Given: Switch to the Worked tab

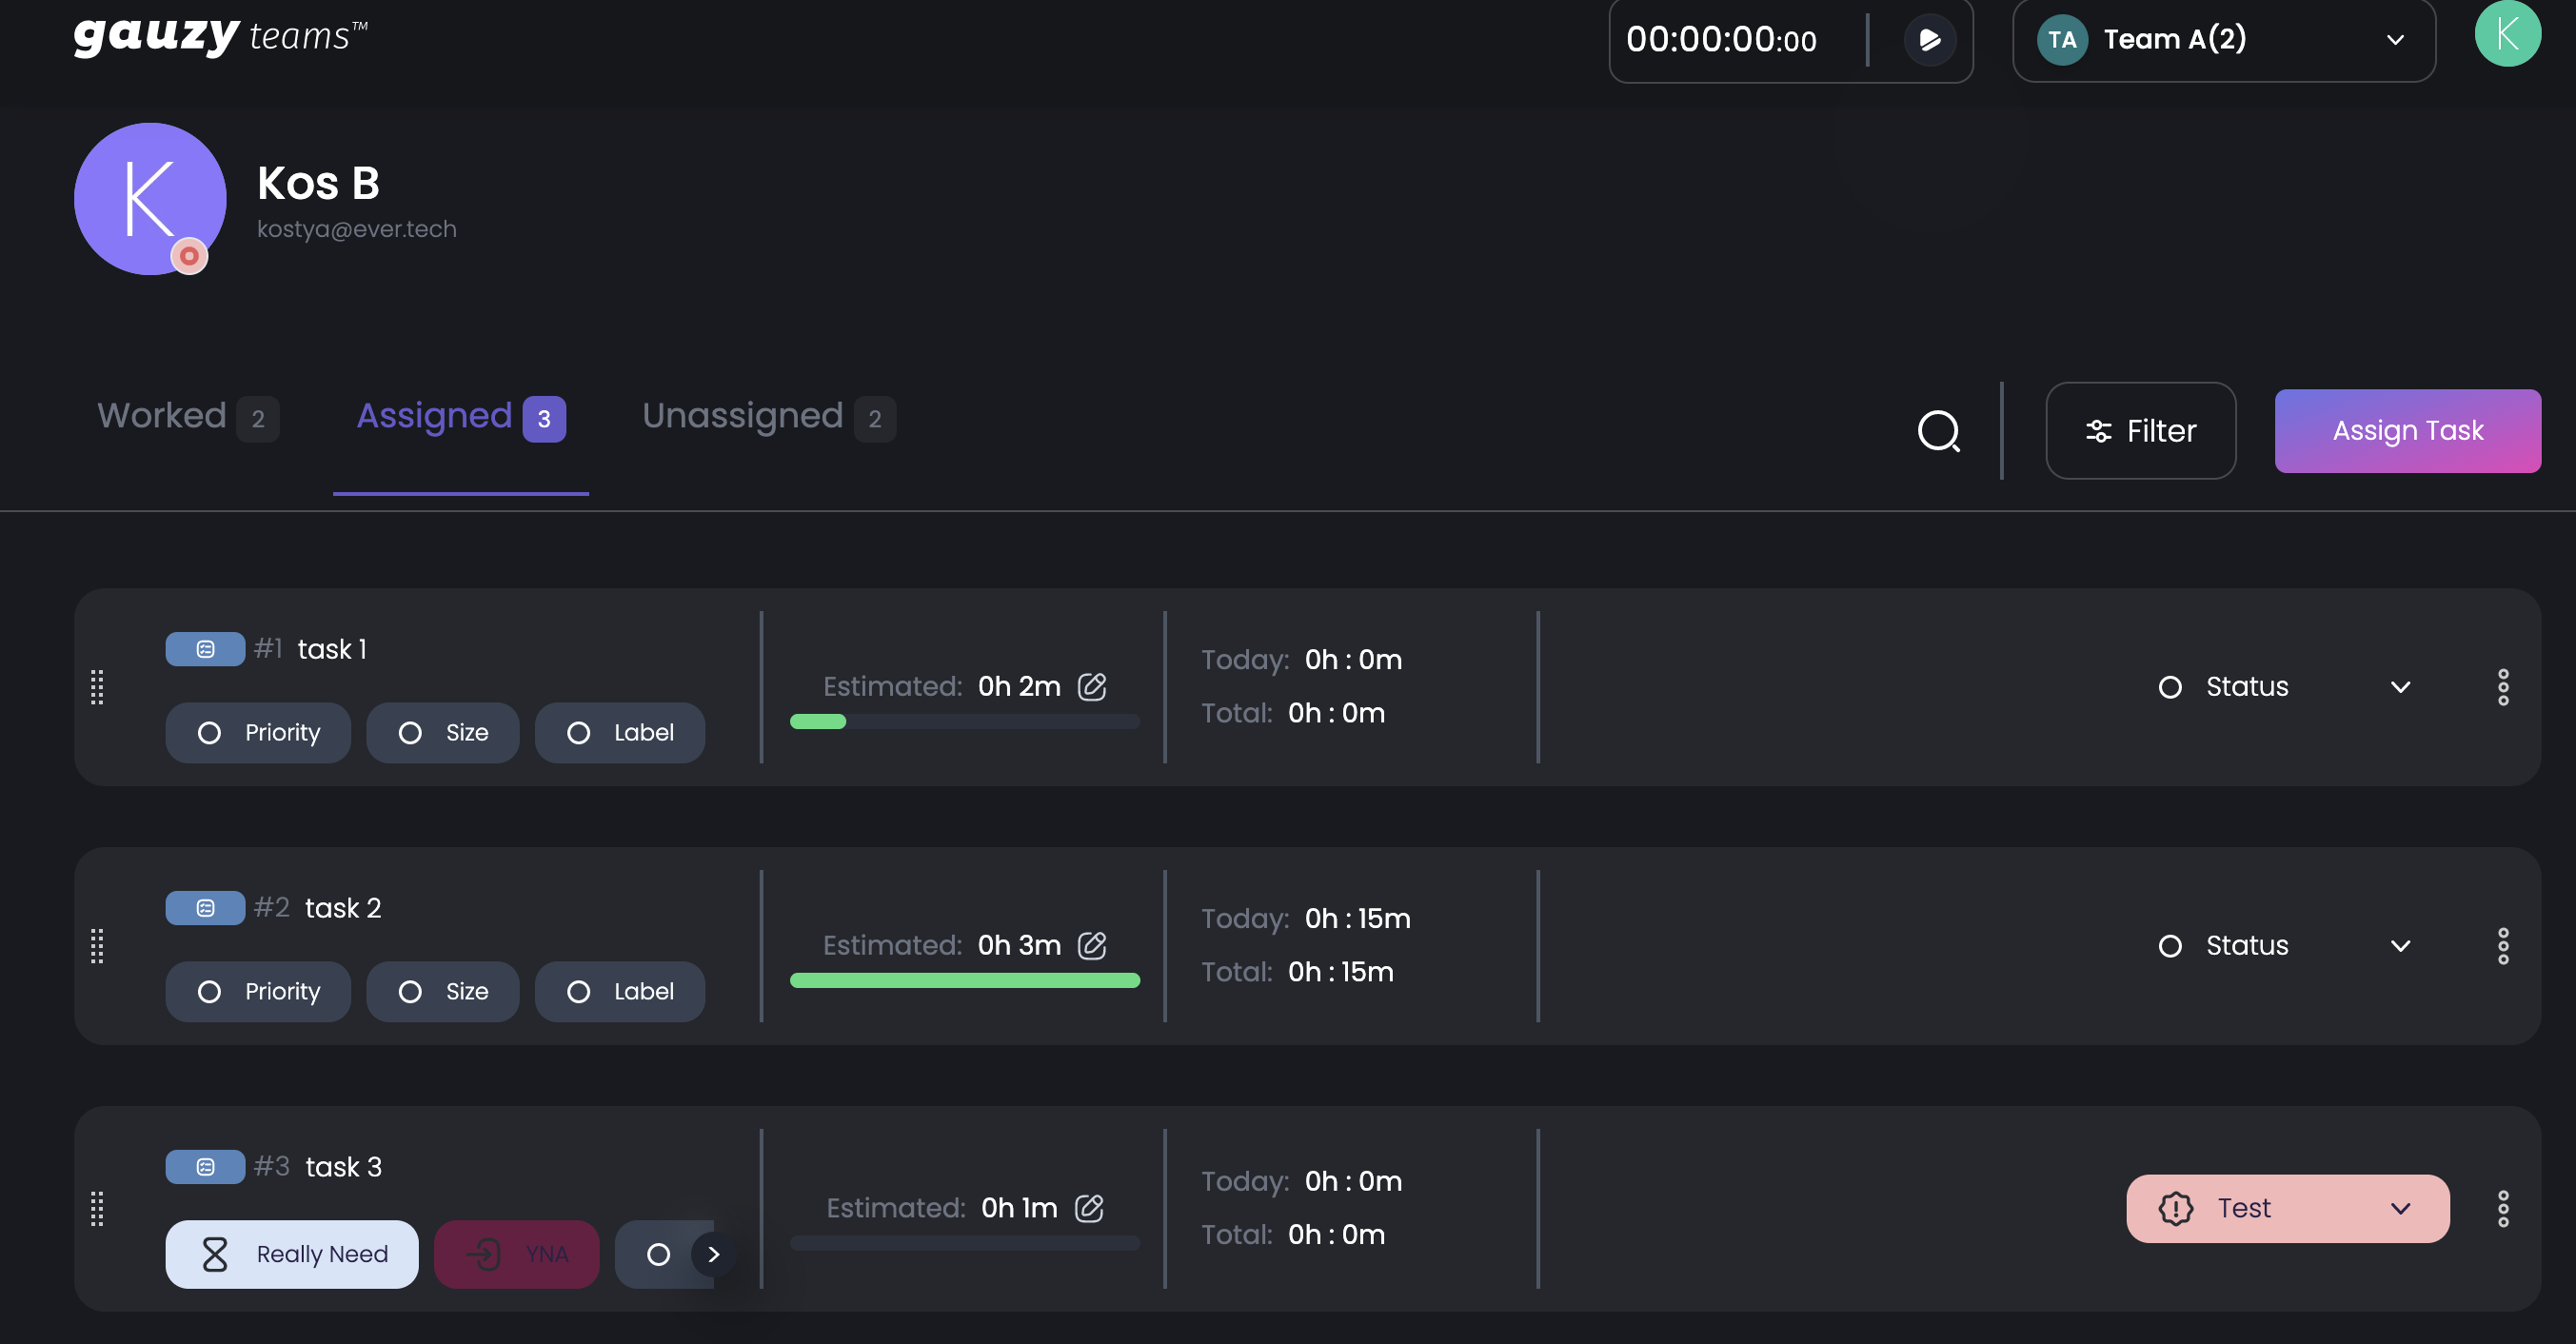Looking at the screenshot, I should [188, 417].
